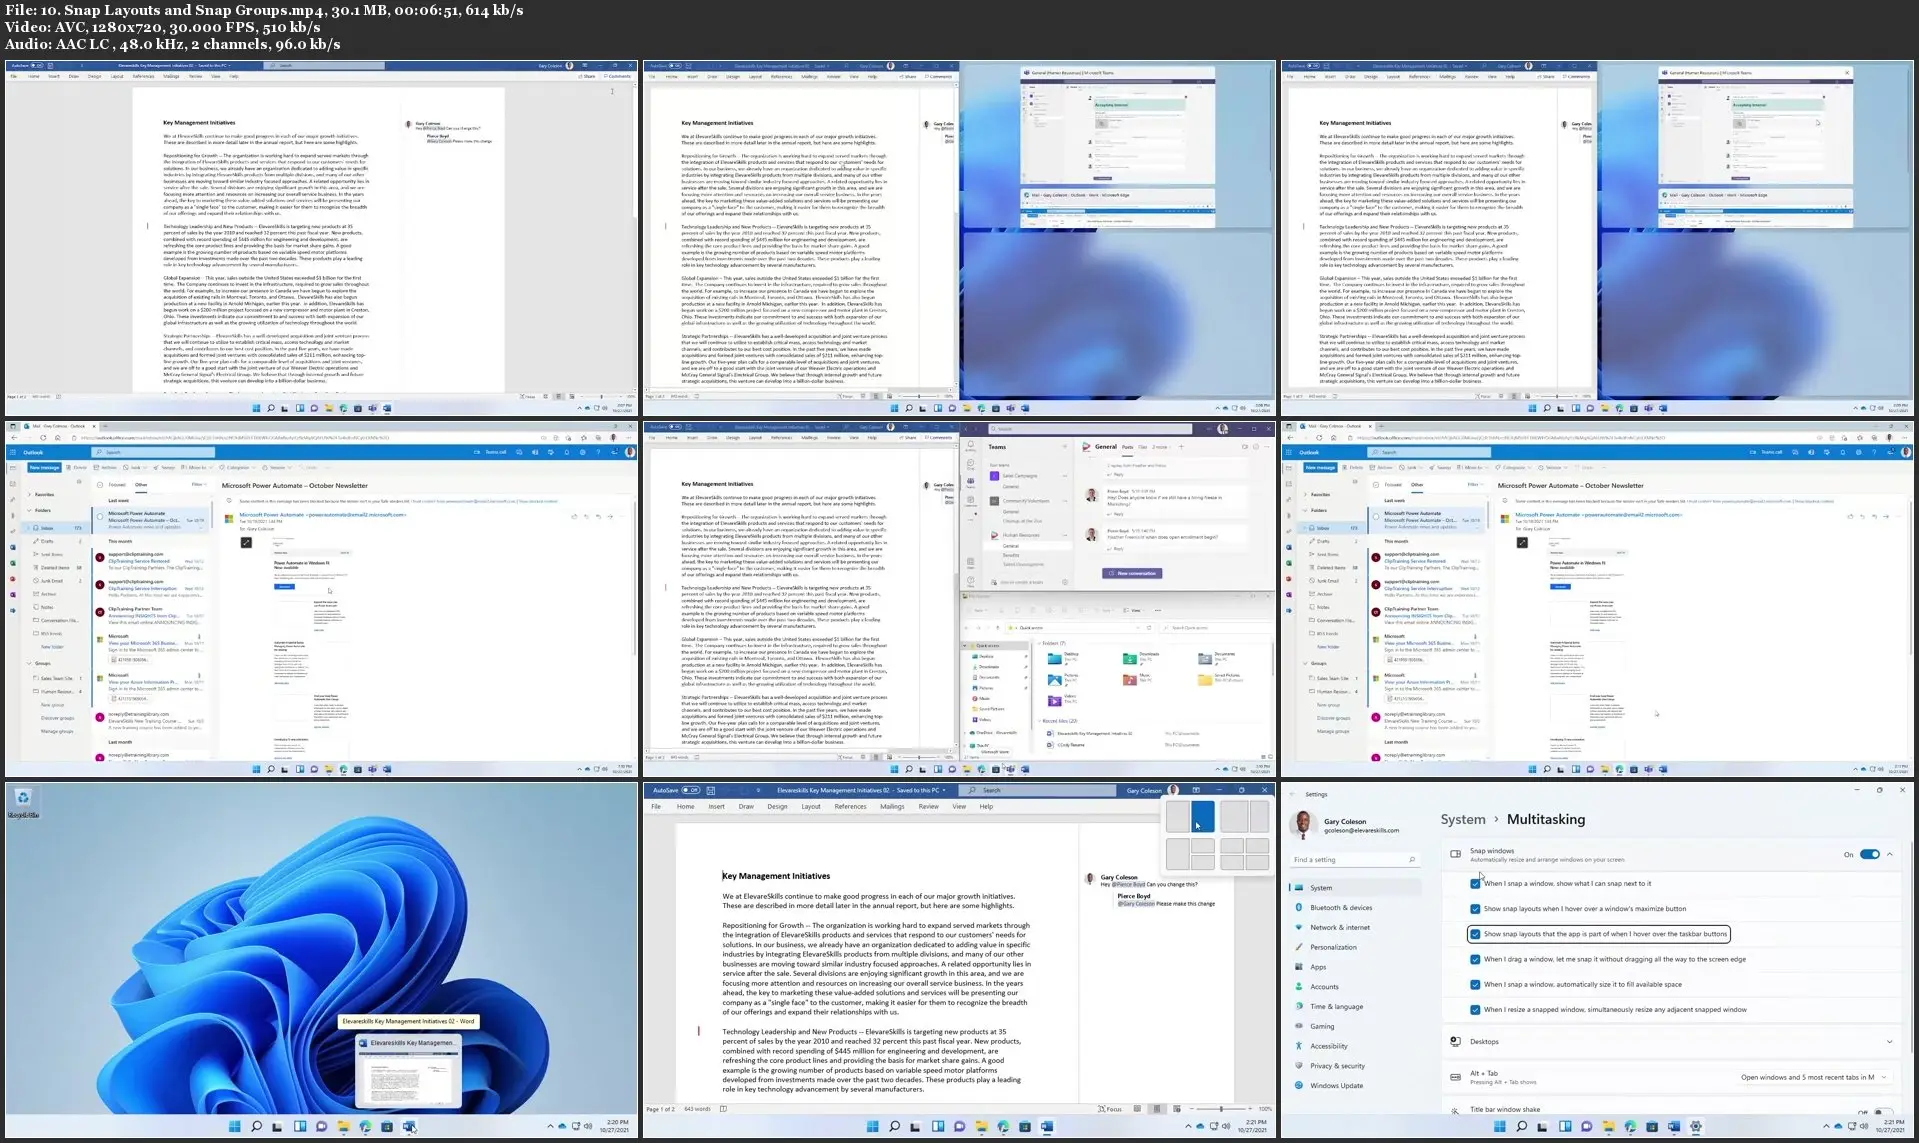Open the Mailings tab in bottom Word frame

892,806
